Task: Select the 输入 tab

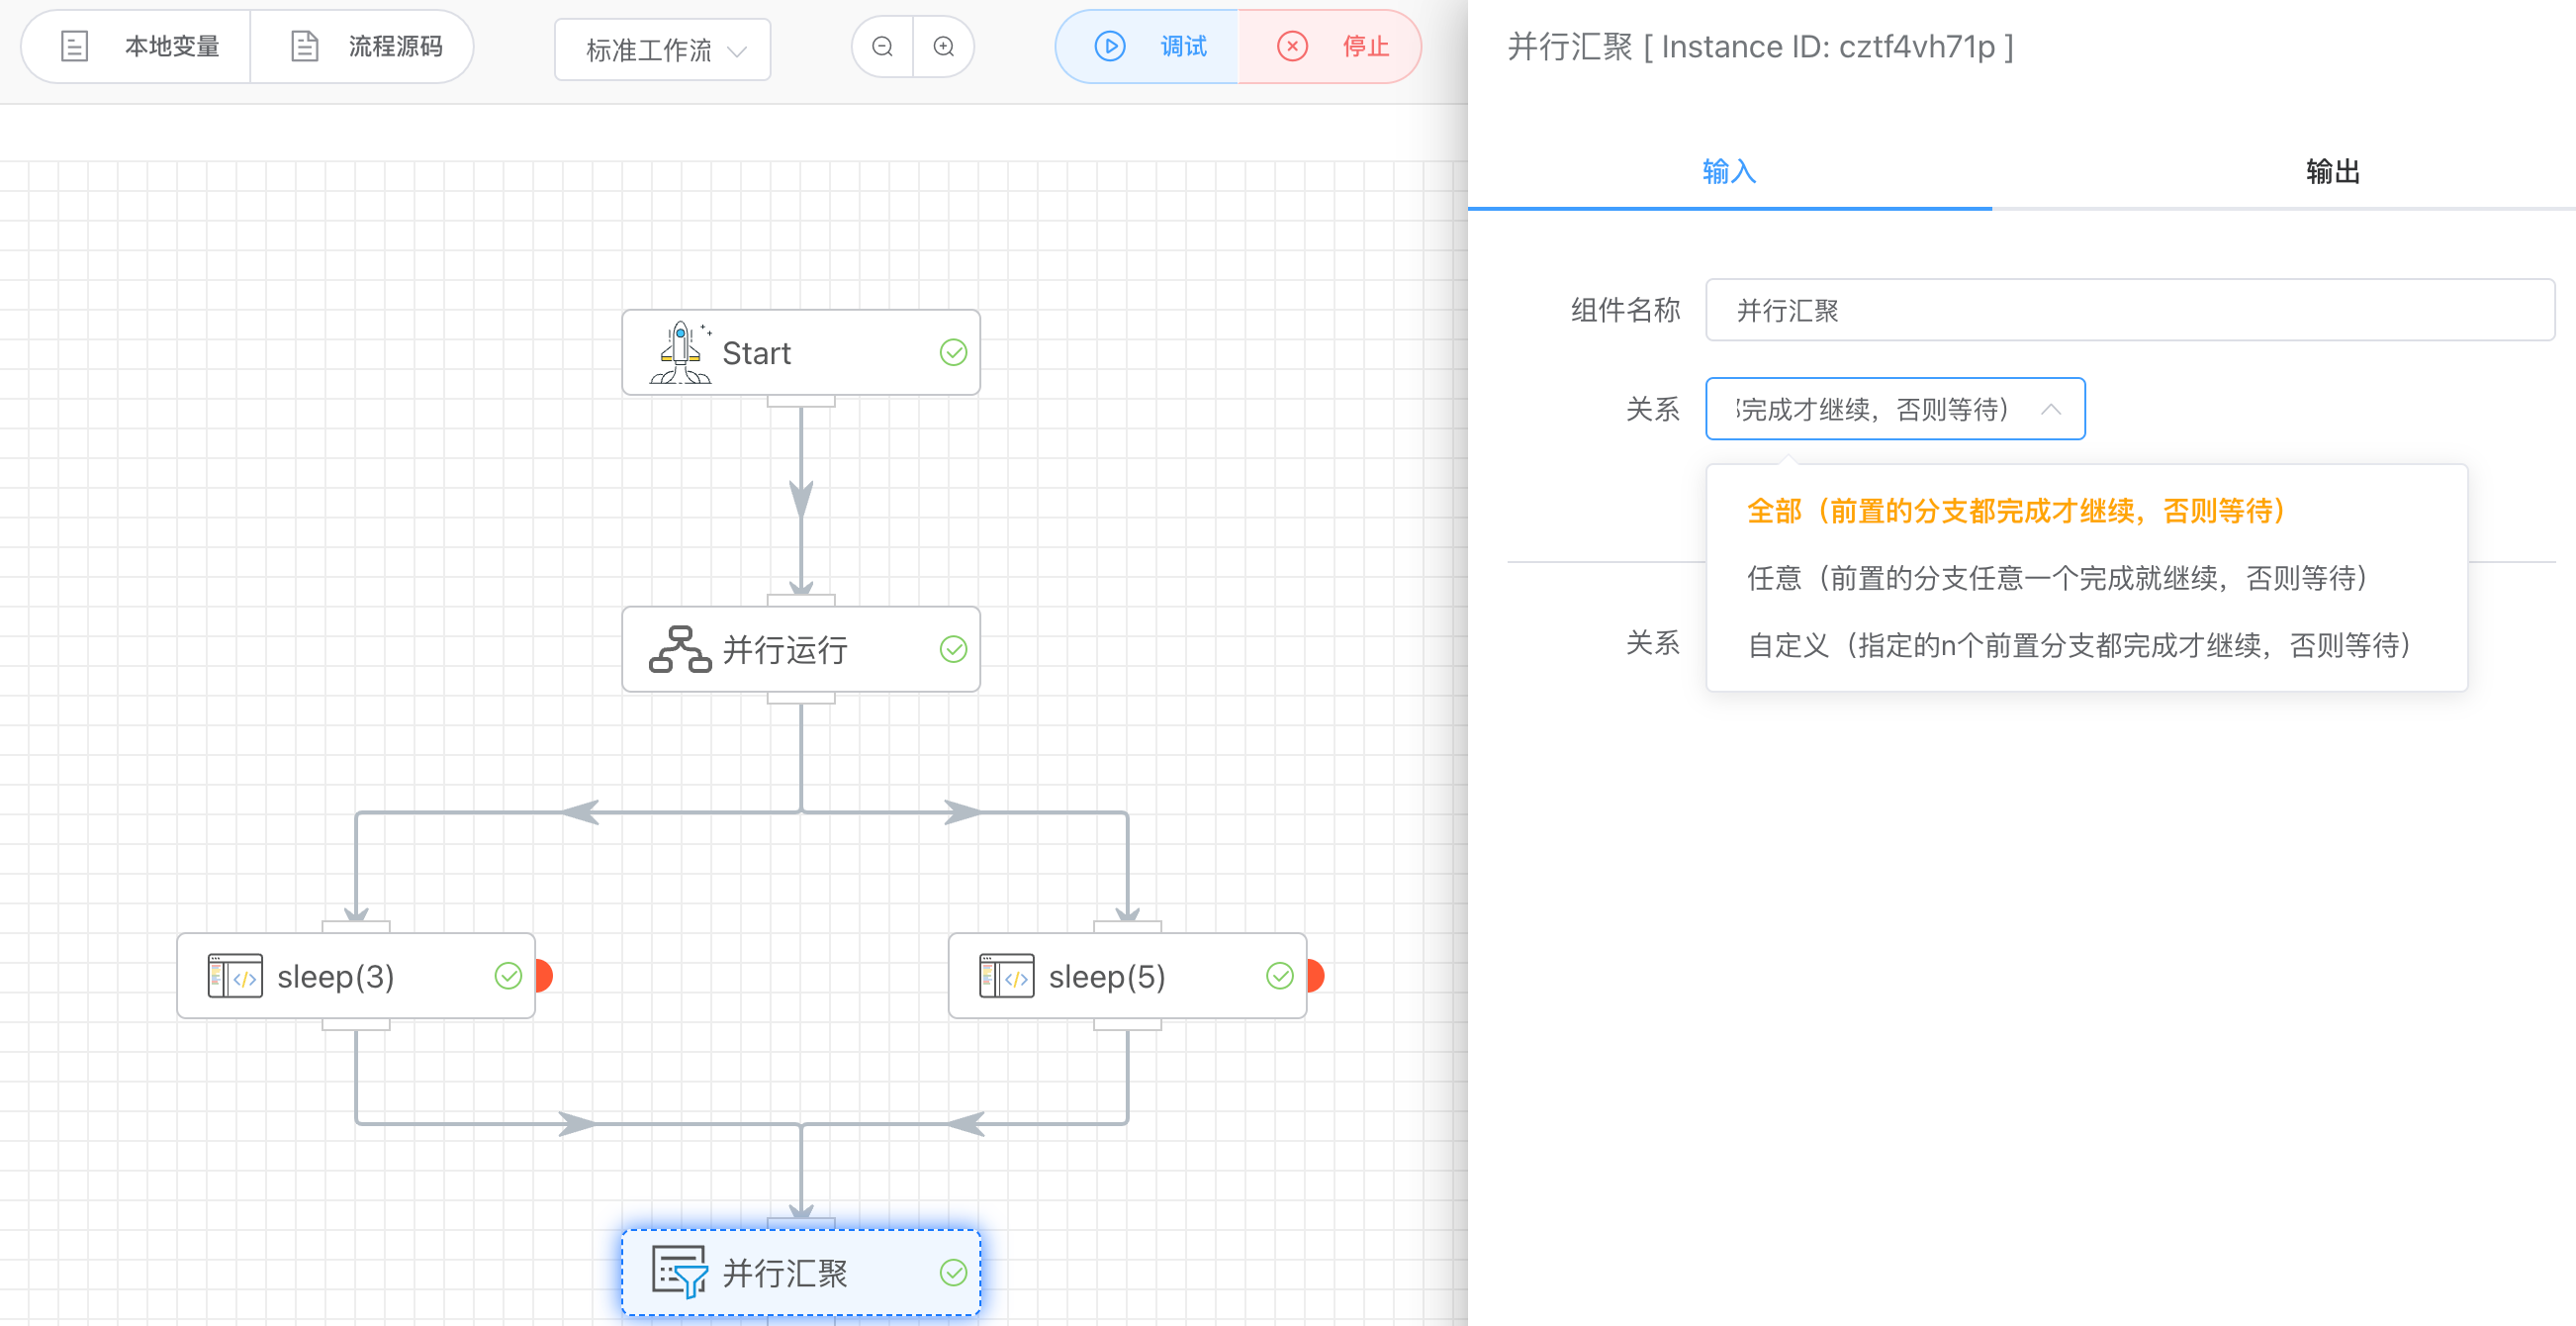Action: click(x=1729, y=172)
